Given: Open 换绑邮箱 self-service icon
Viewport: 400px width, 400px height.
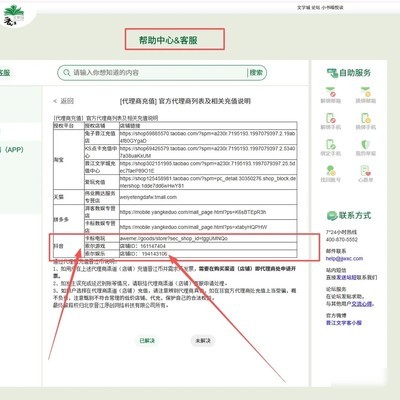Looking at the screenshot, I should 366,95.
